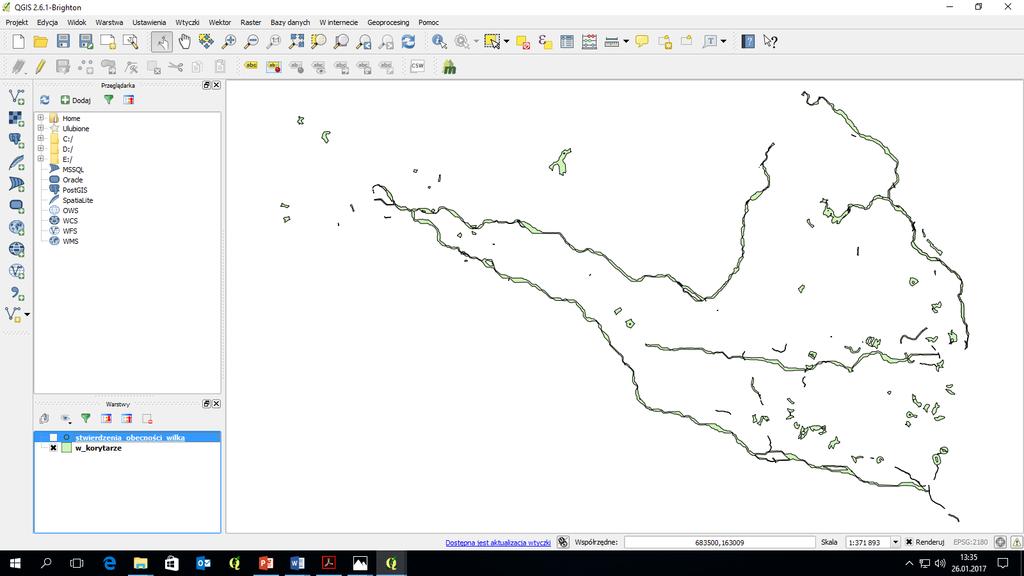
Task: Toggle the Renderuj checkbox
Action: (909, 542)
